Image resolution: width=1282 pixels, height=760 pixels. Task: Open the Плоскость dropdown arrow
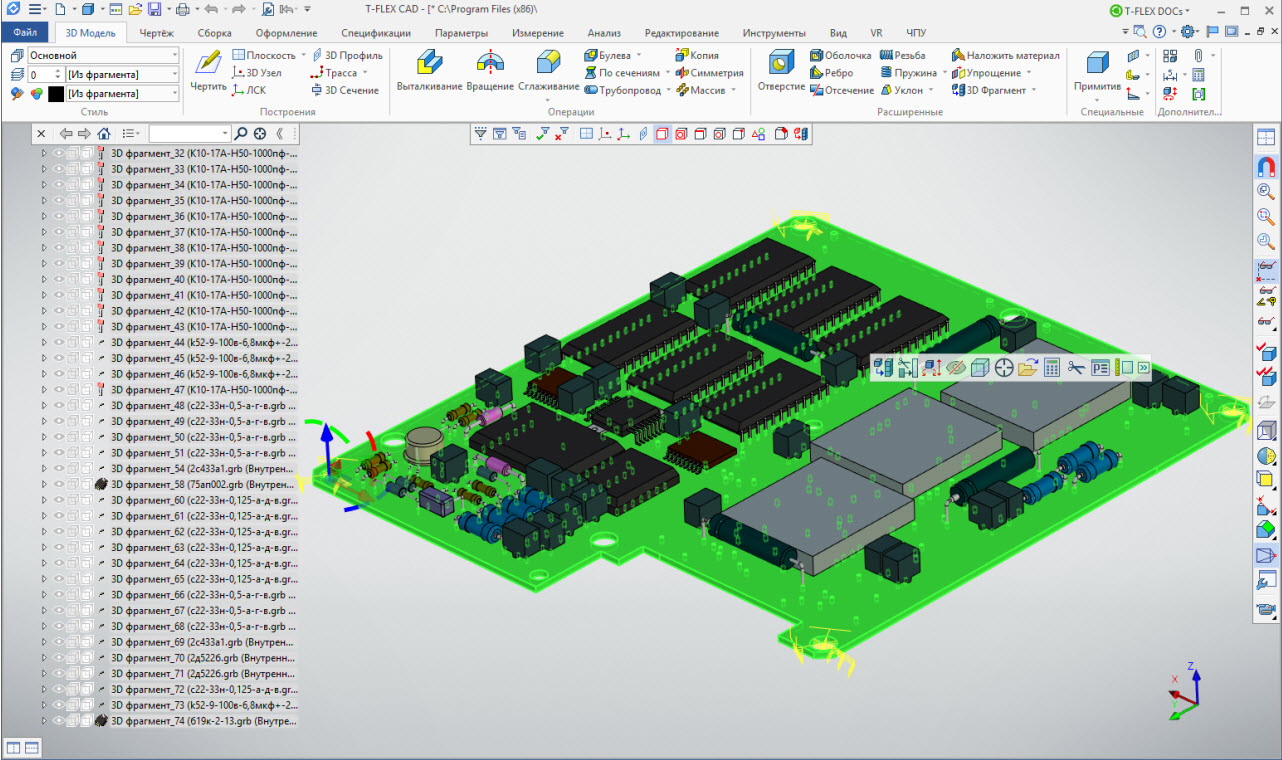point(303,56)
